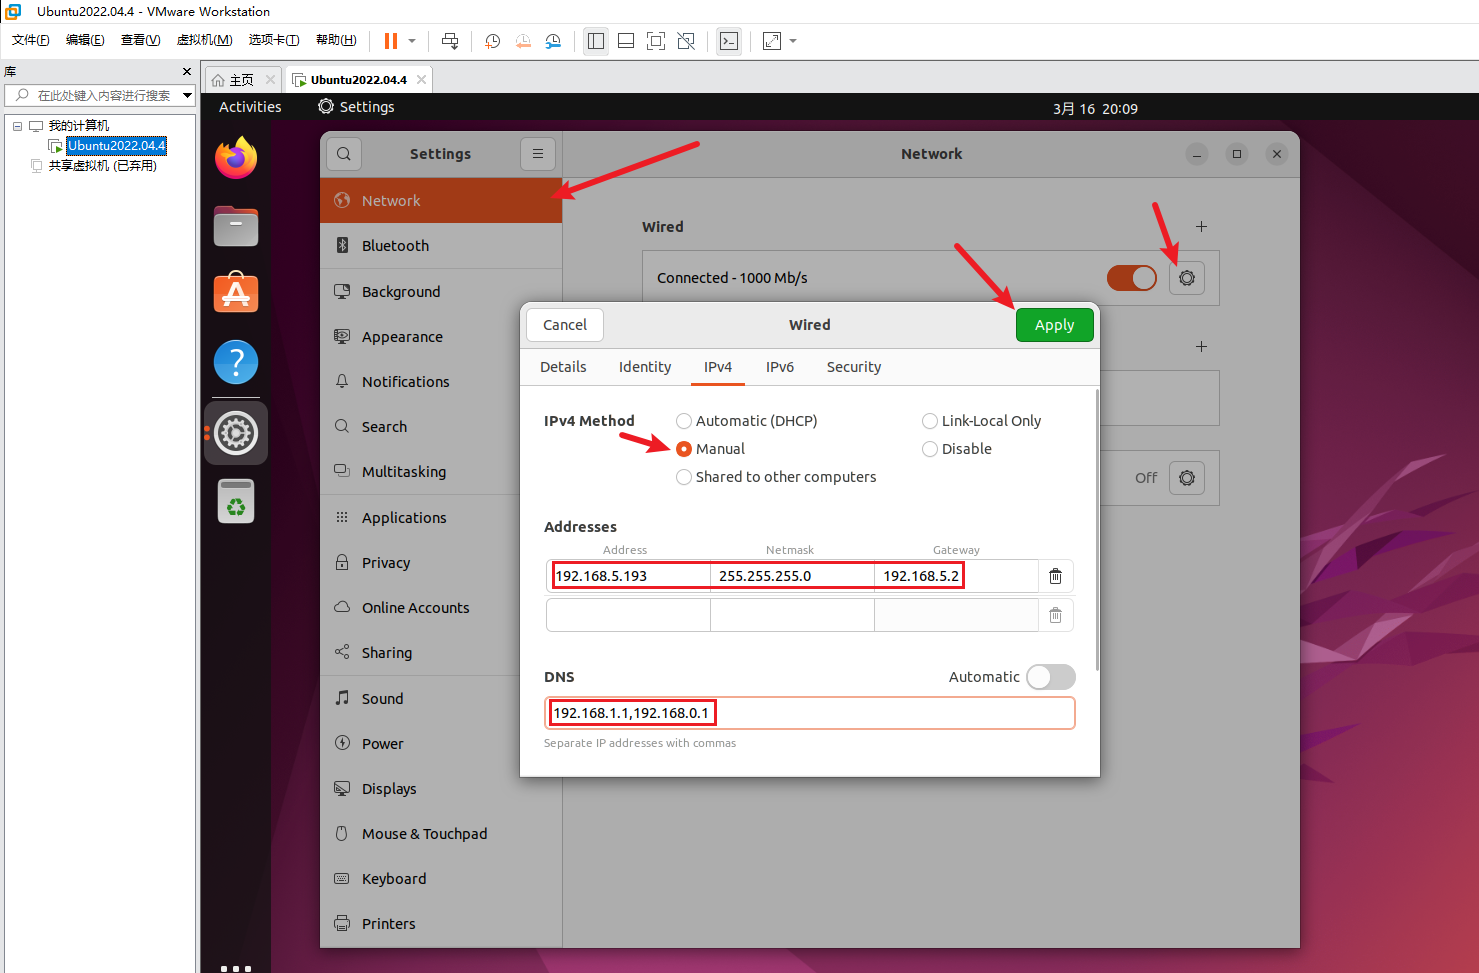
Task: Click the DNS servers input field
Action: coord(810,713)
